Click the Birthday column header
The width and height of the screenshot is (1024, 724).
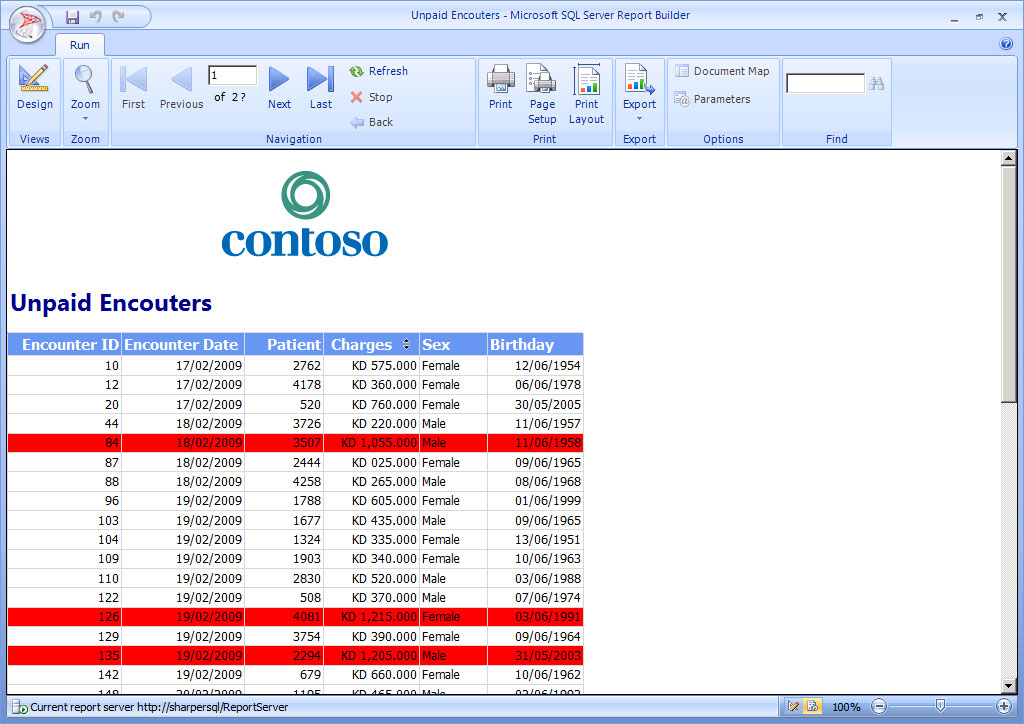[536, 344]
